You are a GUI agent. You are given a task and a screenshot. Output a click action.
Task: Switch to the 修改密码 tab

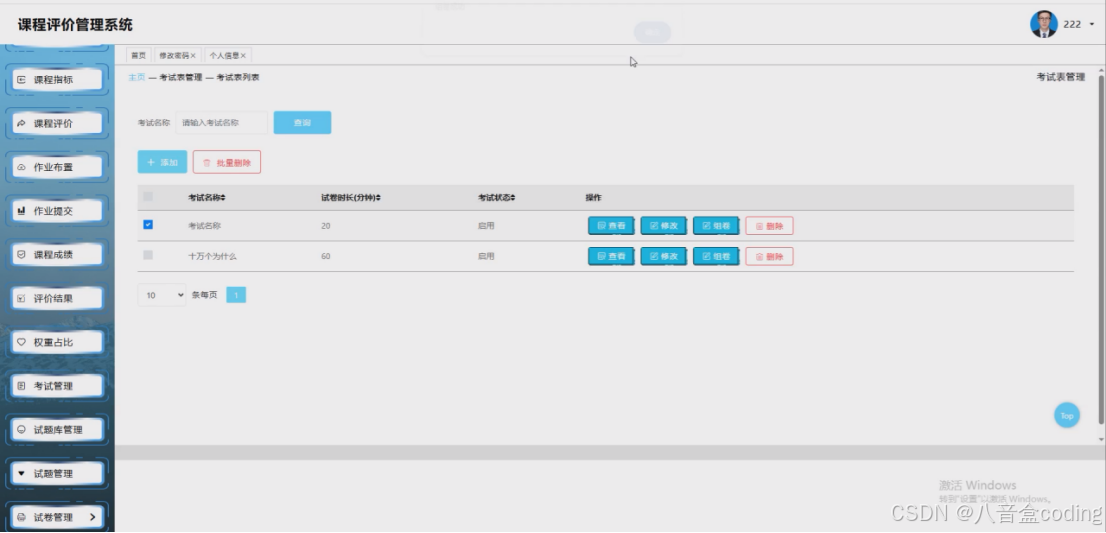click(174, 55)
